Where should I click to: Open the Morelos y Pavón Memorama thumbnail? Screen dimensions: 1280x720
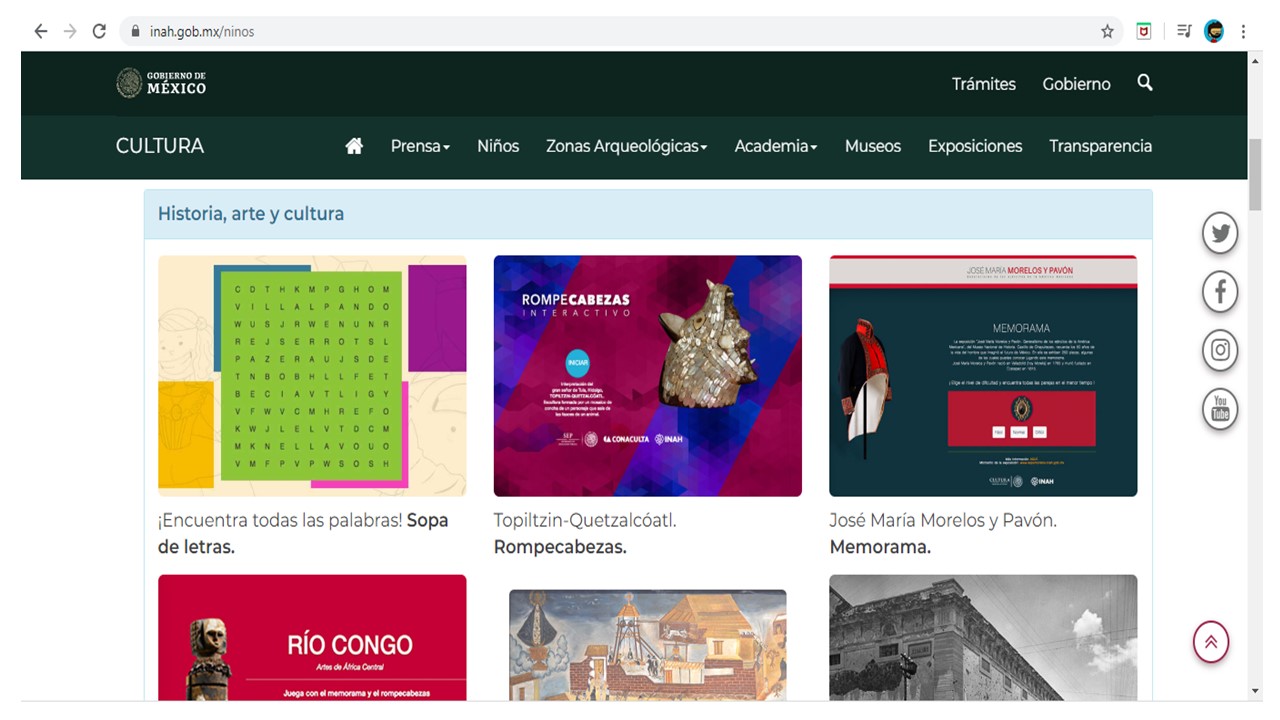[x=983, y=376]
